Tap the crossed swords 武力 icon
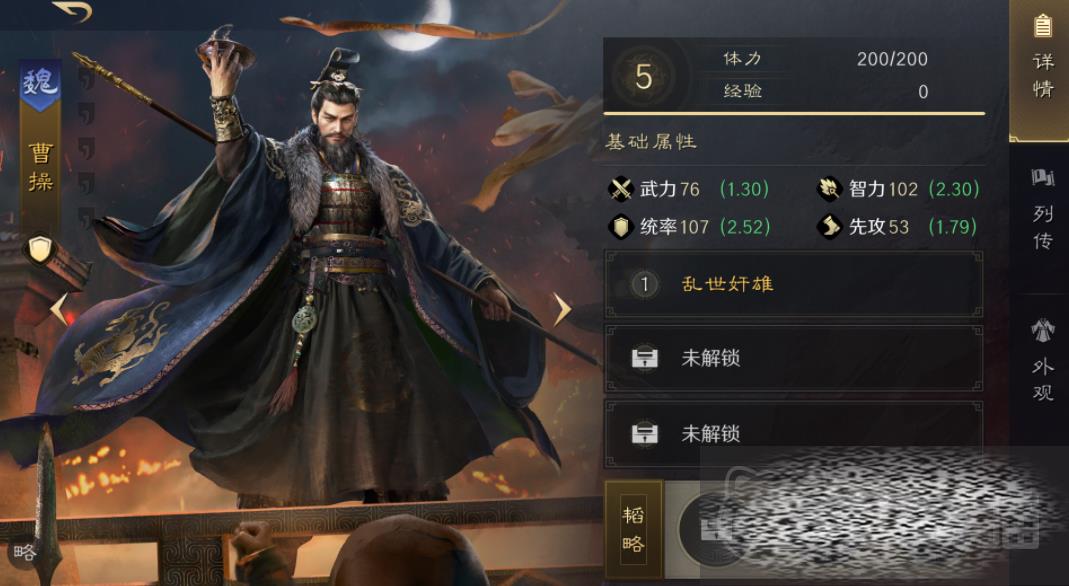Image resolution: width=1069 pixels, height=586 pixels. 621,189
